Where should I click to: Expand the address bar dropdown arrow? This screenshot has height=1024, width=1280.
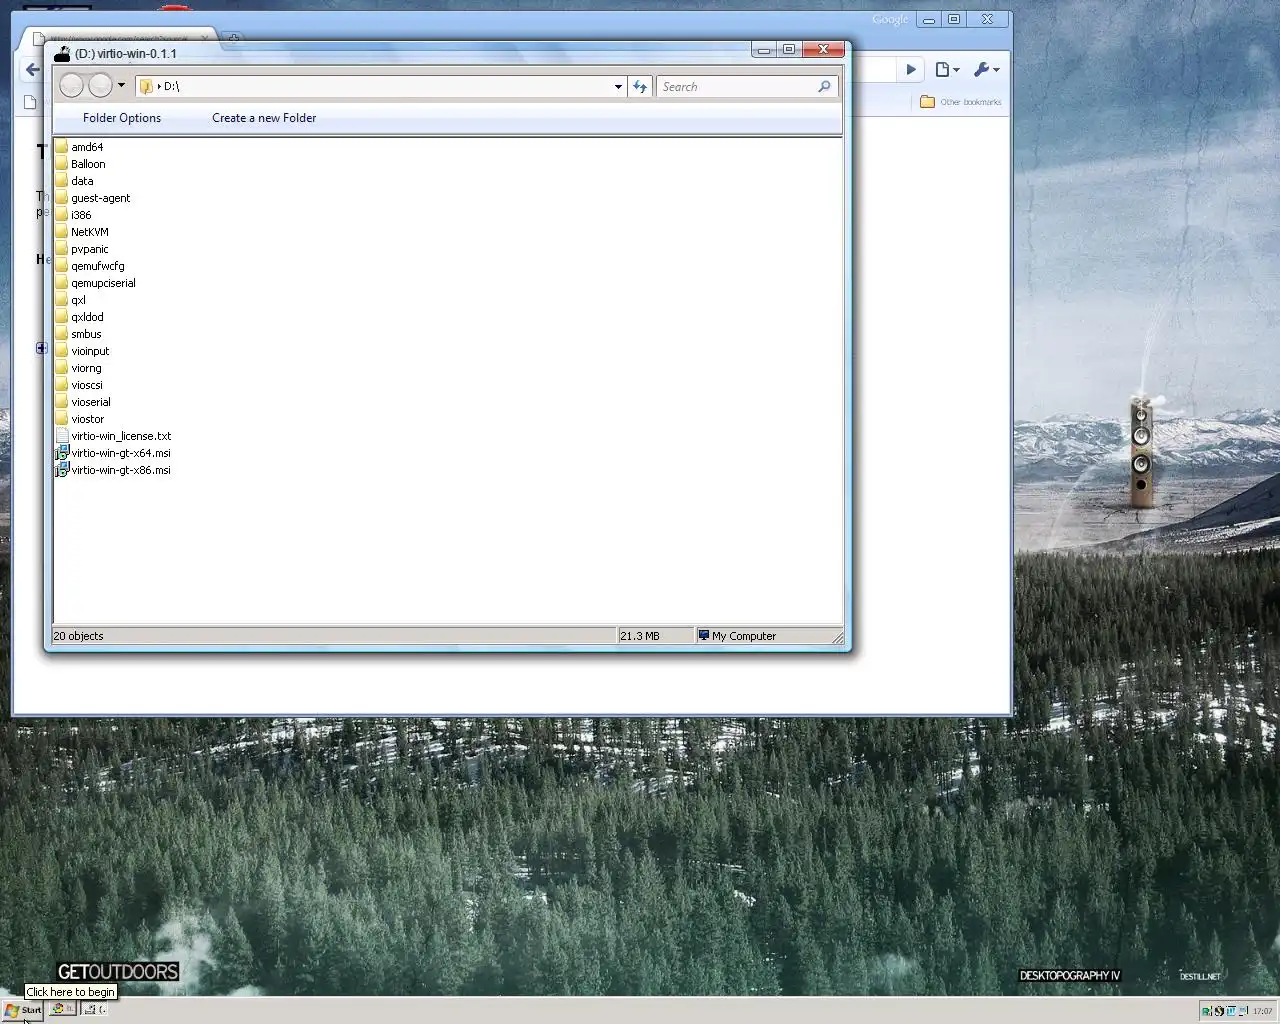pyautogui.click(x=618, y=87)
